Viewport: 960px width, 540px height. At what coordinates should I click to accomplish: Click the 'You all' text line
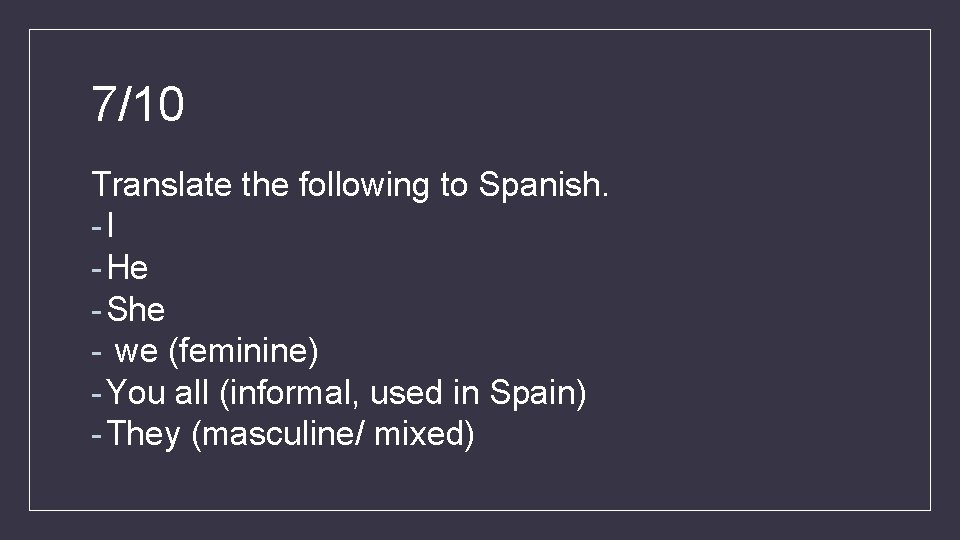tap(346, 393)
